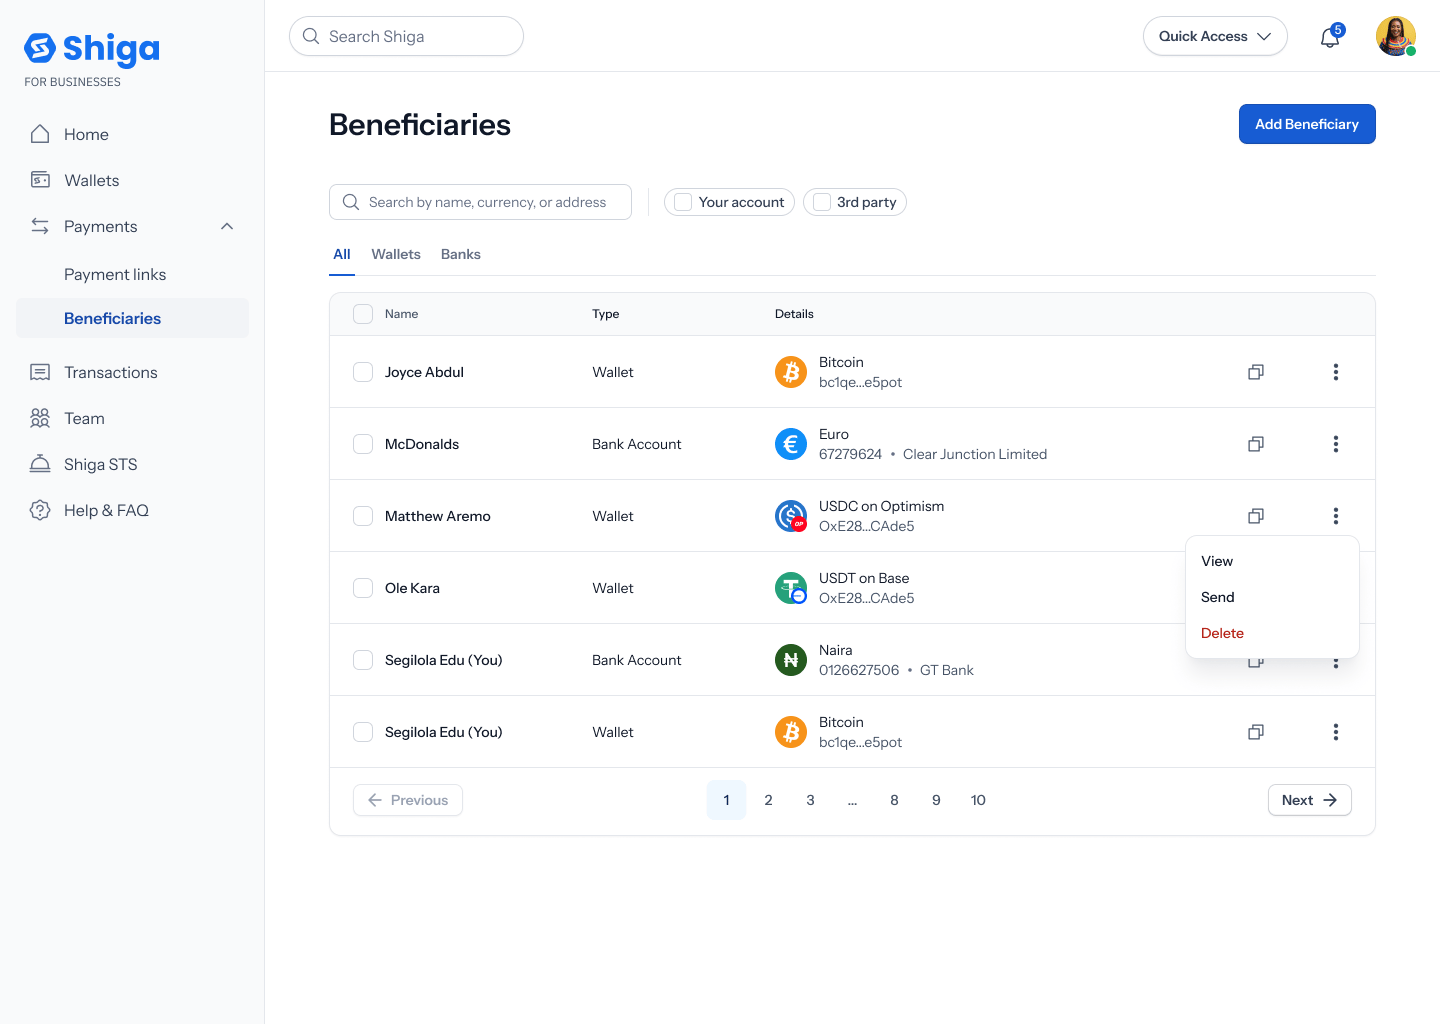The width and height of the screenshot is (1440, 1024).
Task: Click the beneficiary search by name field
Action: coord(480,202)
